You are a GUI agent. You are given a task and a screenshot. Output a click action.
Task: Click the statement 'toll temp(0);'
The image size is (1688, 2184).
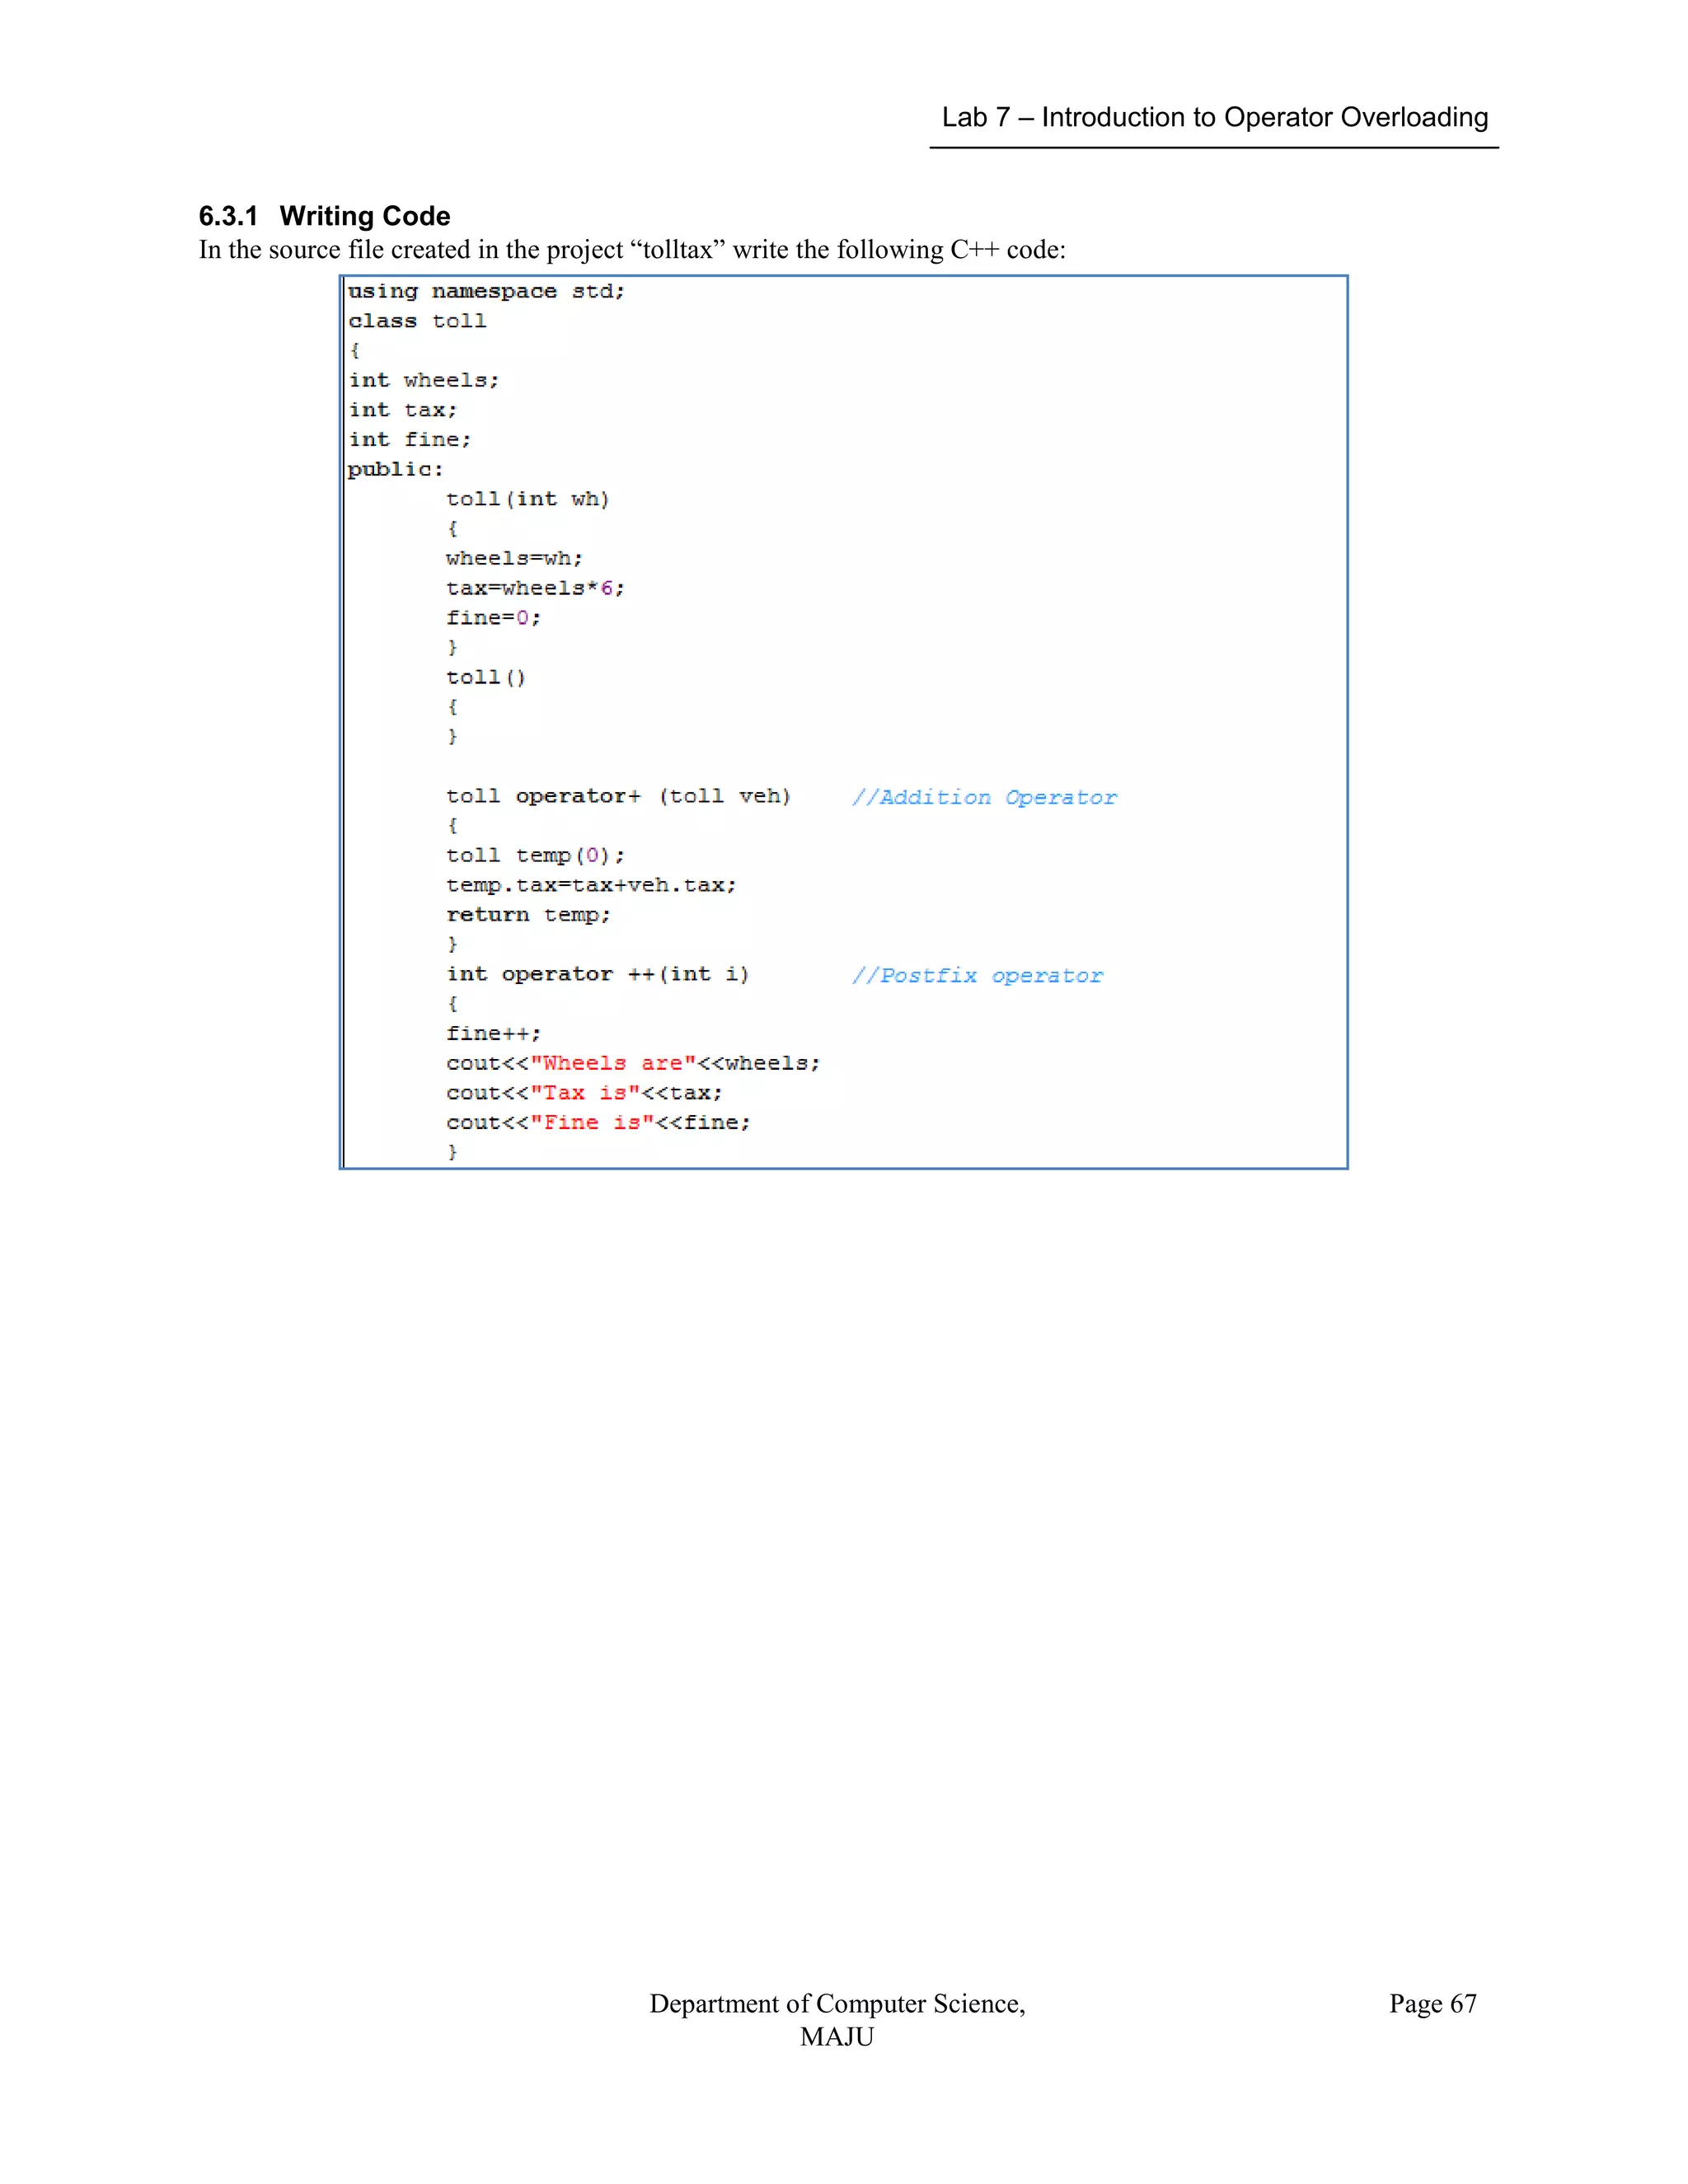tap(535, 856)
